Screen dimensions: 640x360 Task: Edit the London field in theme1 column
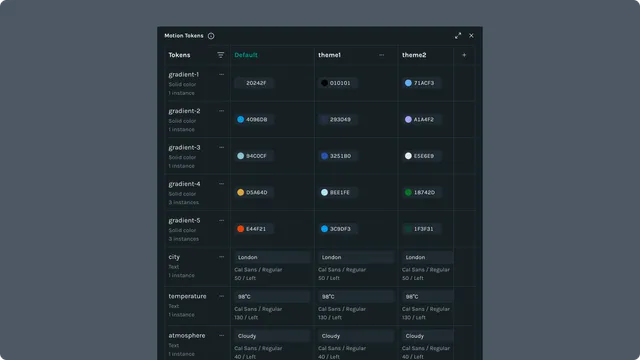pyautogui.click(x=356, y=257)
